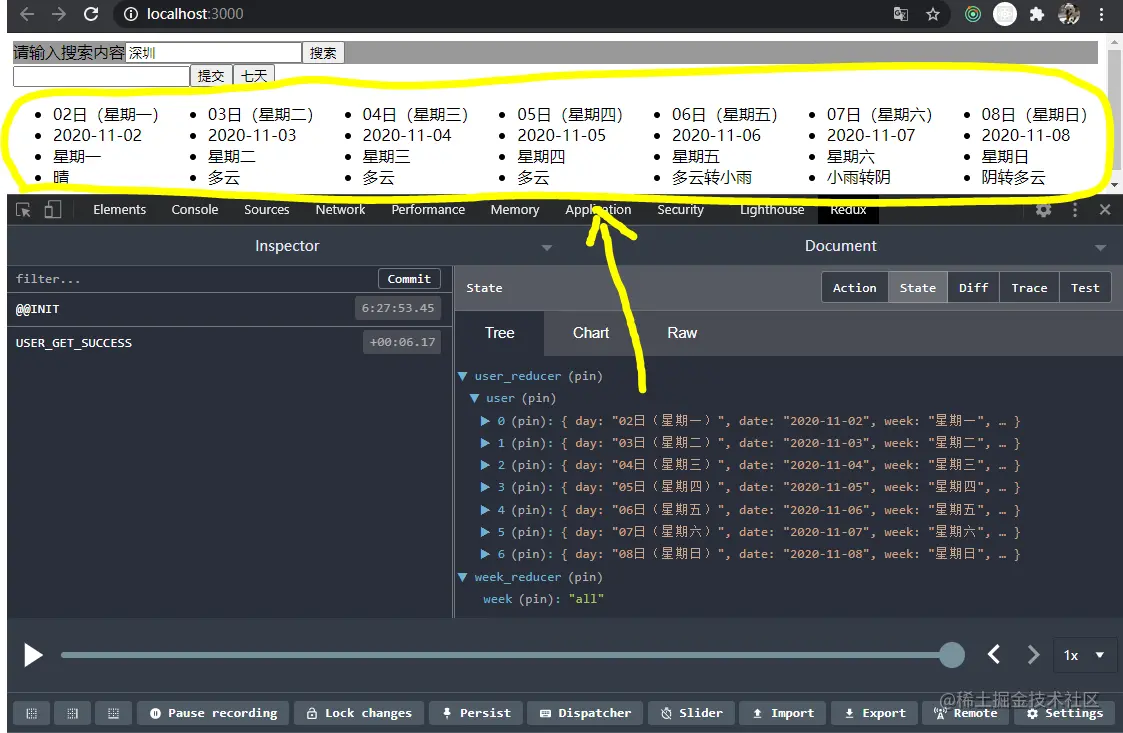This screenshot has width=1123, height=733.
Task: Toggle Persist state option
Action: tap(476, 713)
